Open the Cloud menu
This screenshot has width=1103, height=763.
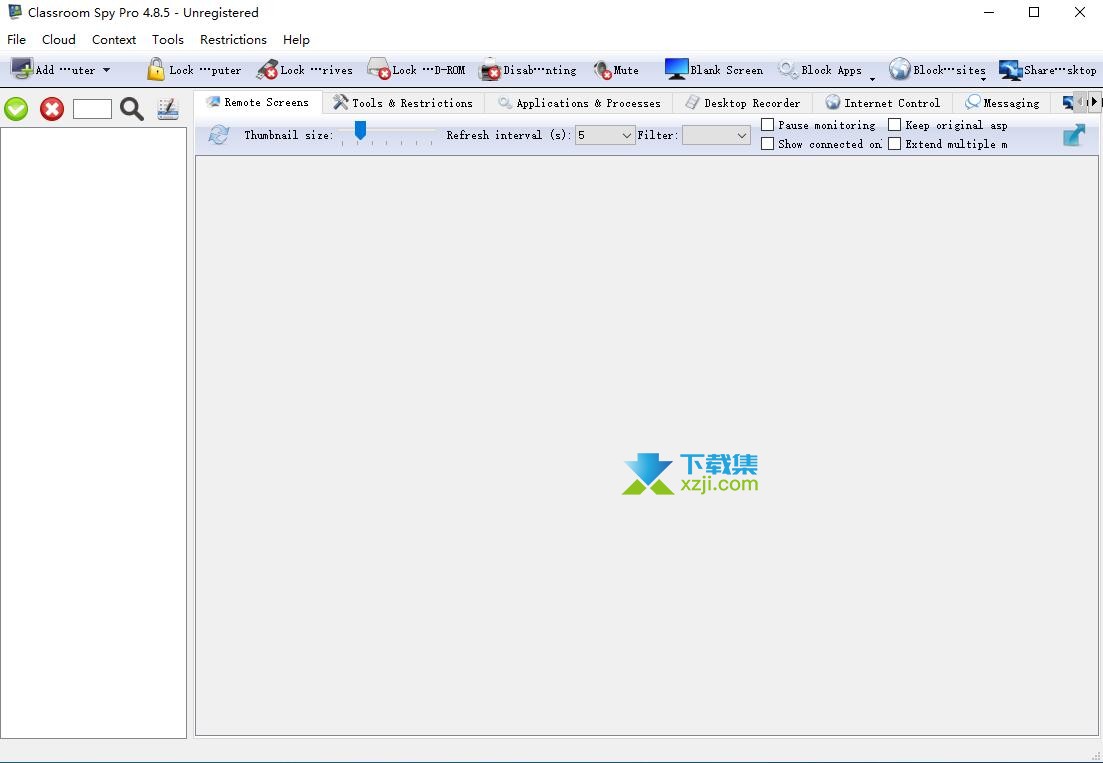tap(58, 39)
